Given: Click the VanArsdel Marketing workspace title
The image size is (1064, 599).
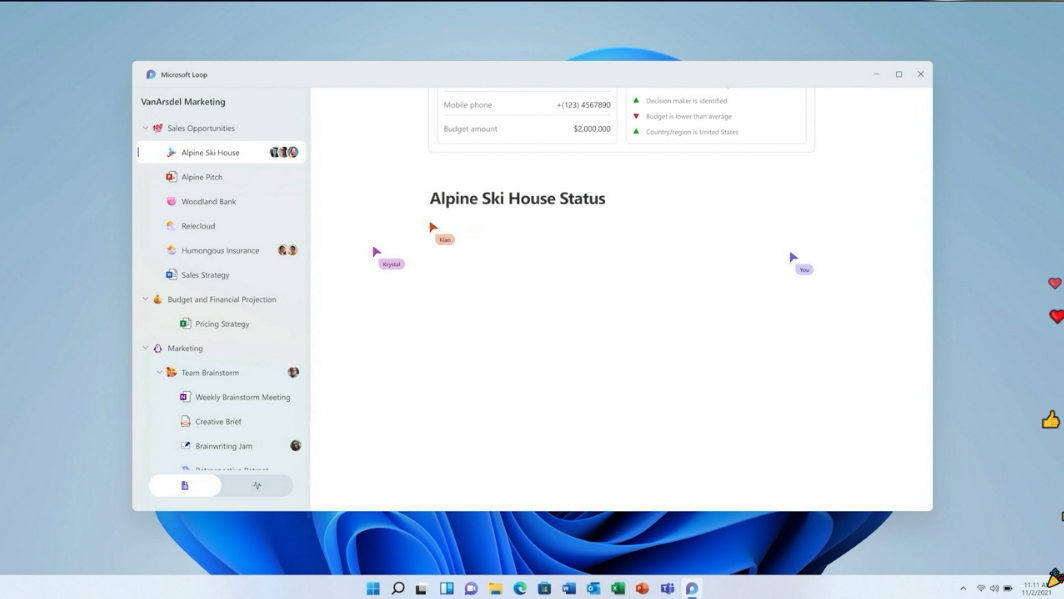Looking at the screenshot, I should (x=183, y=102).
